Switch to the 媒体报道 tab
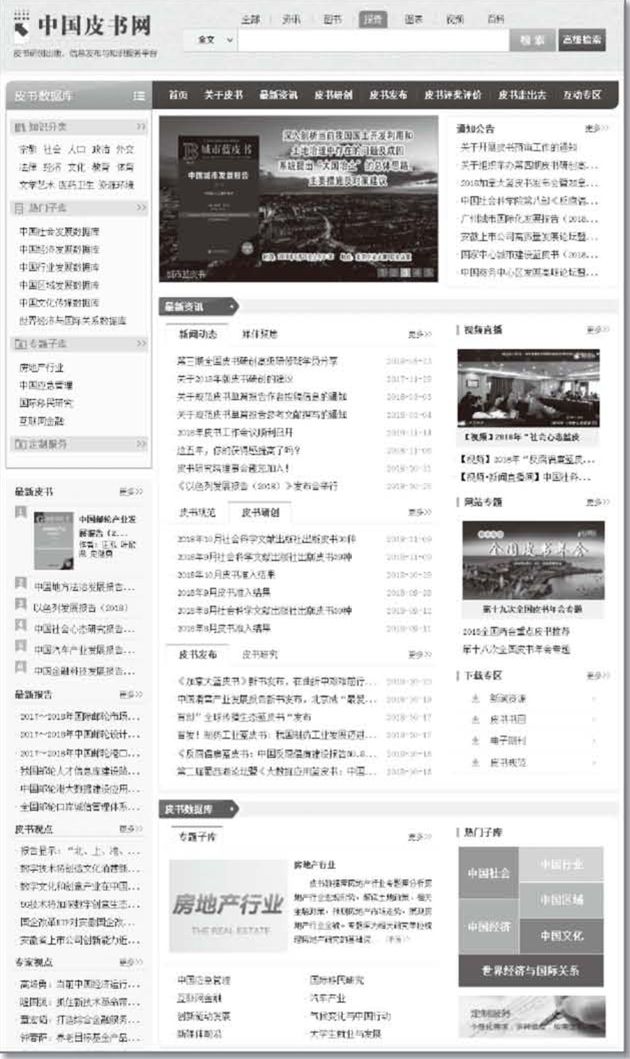Screen dimensions: 630x1059 tap(259, 334)
